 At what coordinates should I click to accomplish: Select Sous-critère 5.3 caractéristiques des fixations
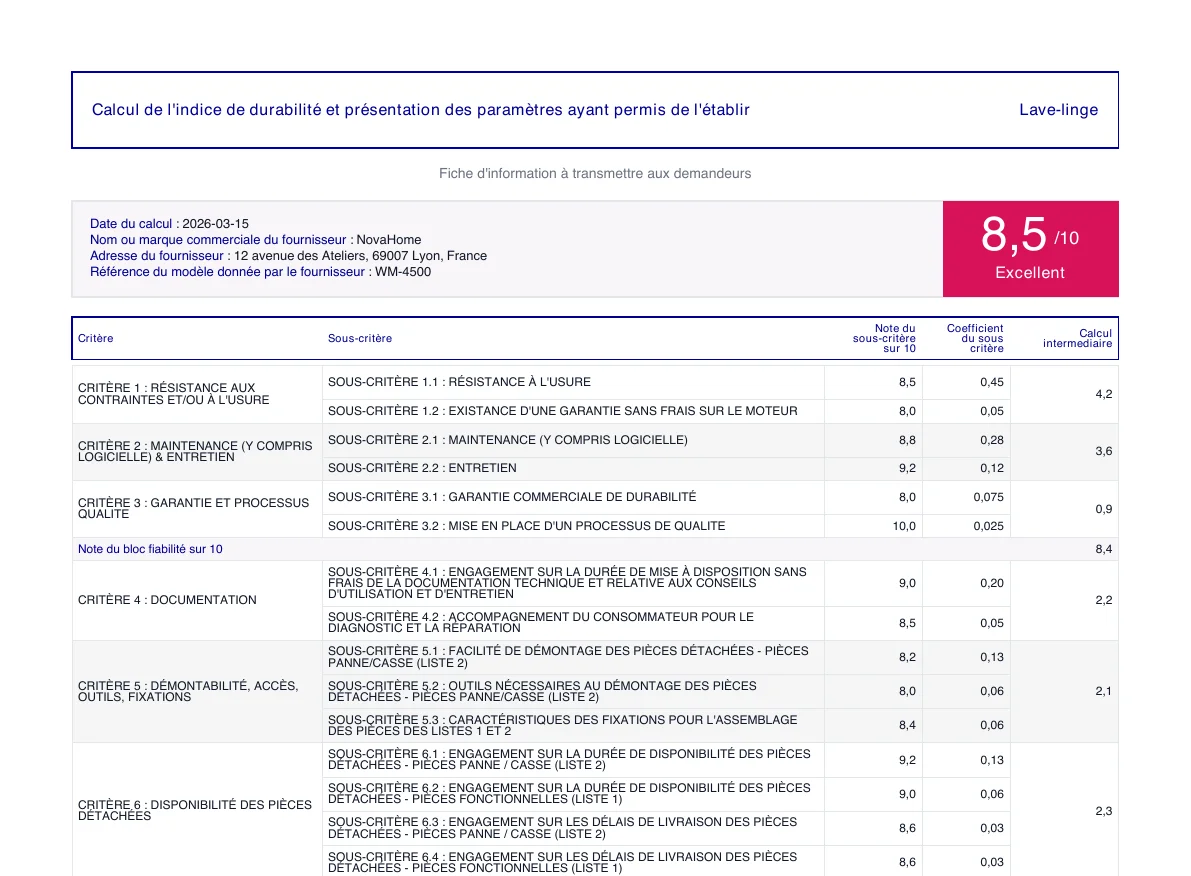(563, 725)
